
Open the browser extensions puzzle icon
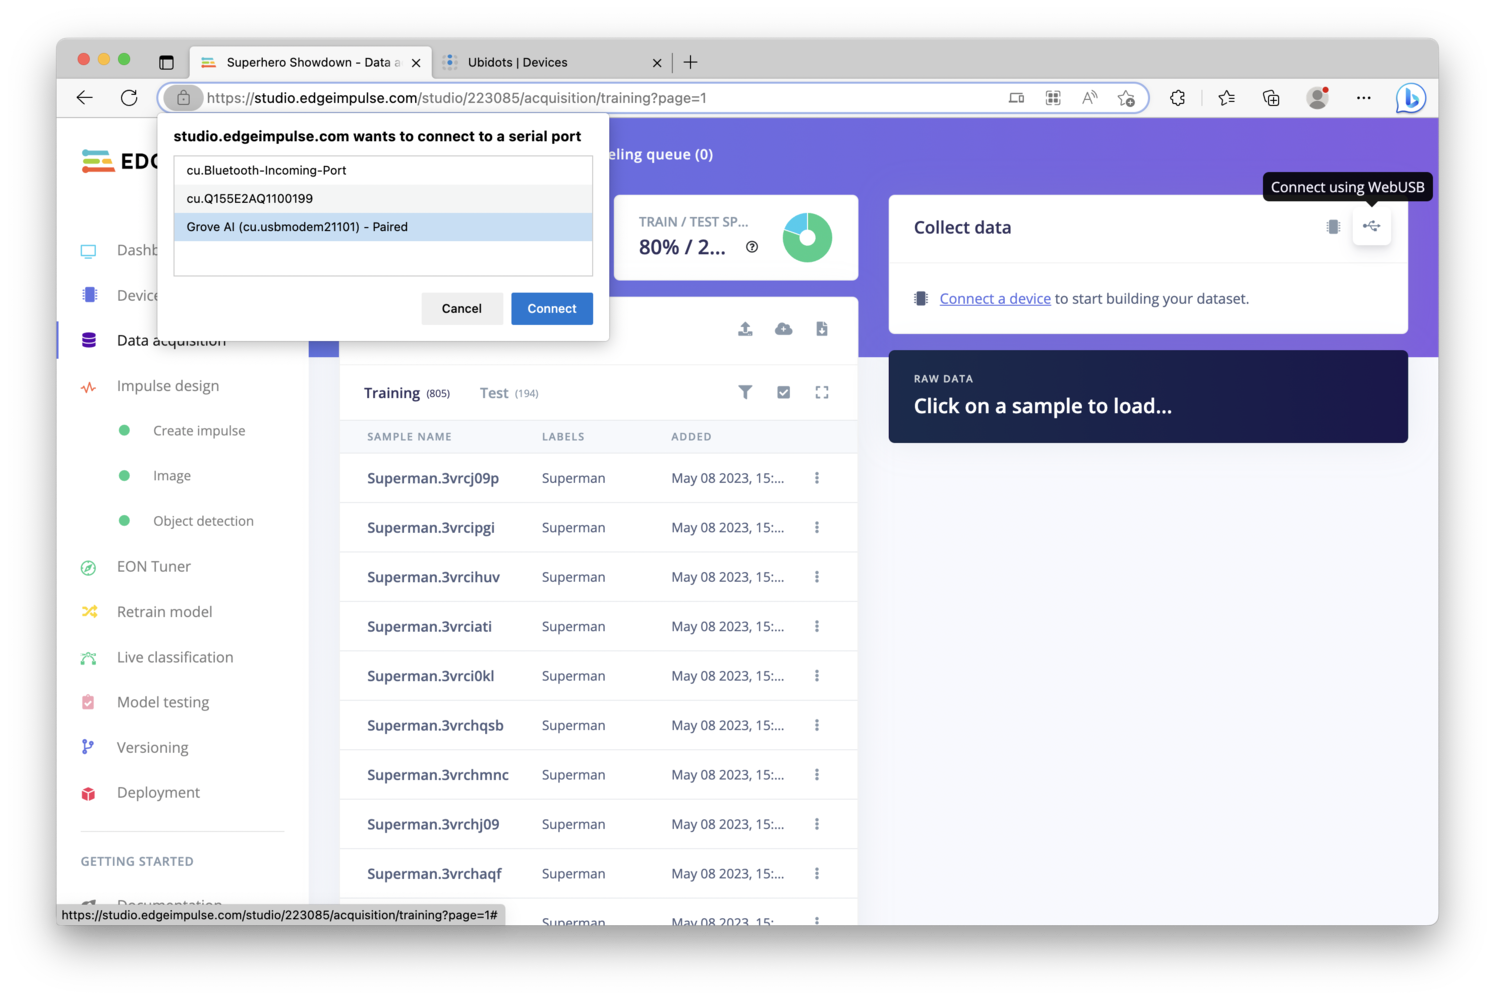1178,98
